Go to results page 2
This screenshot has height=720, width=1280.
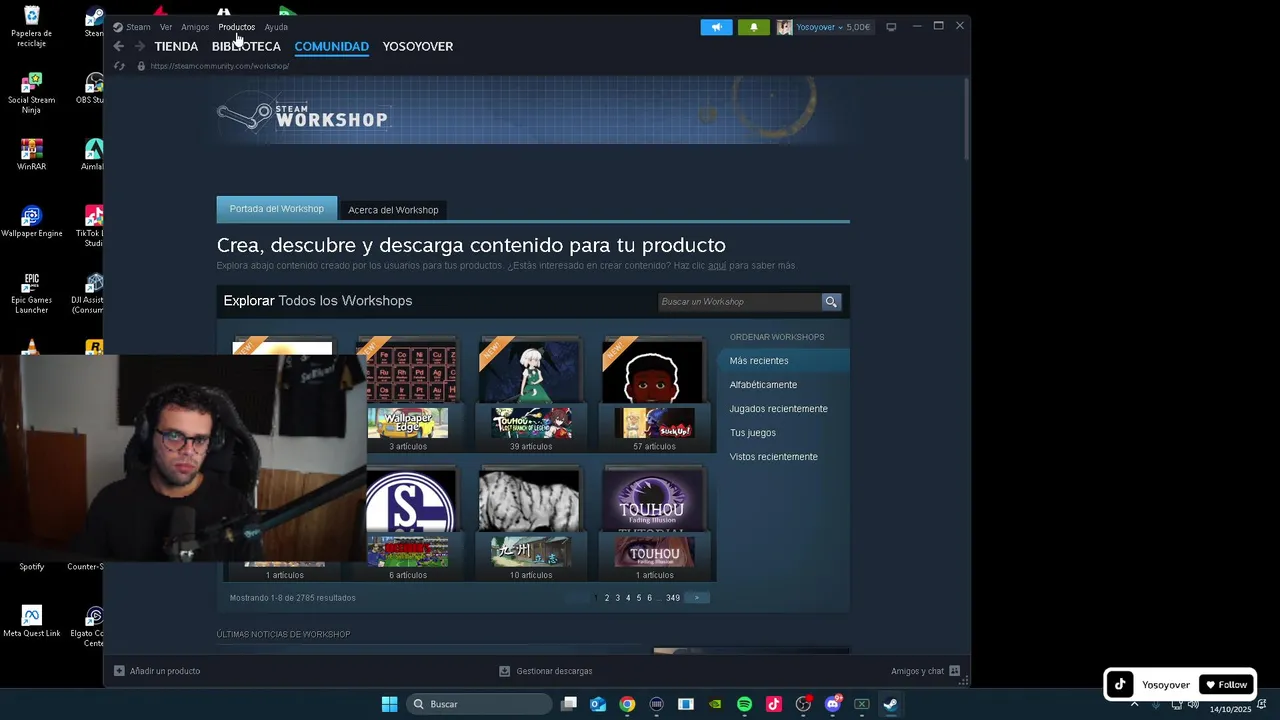coord(607,598)
